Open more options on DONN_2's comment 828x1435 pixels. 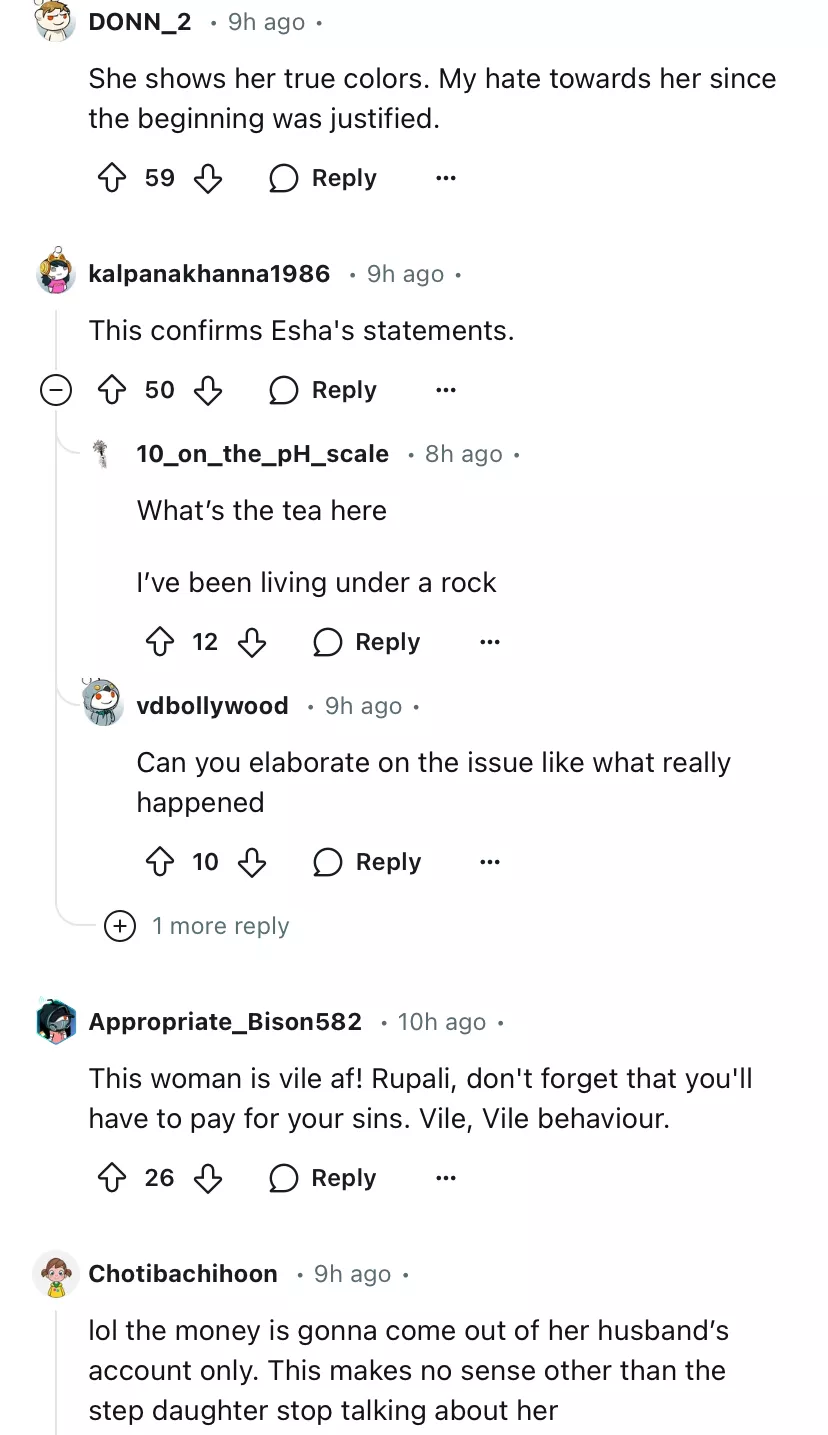(x=446, y=179)
